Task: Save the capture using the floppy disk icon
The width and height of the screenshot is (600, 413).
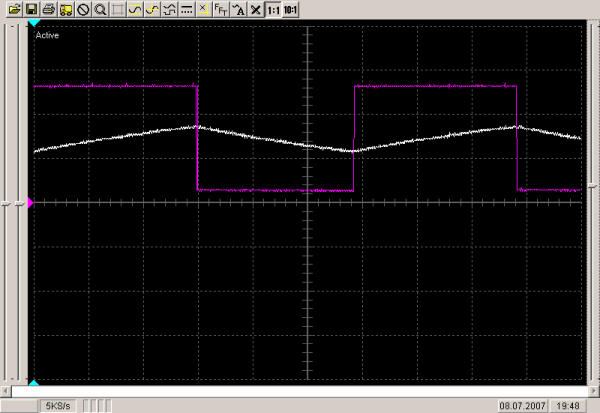Action: tap(30, 9)
